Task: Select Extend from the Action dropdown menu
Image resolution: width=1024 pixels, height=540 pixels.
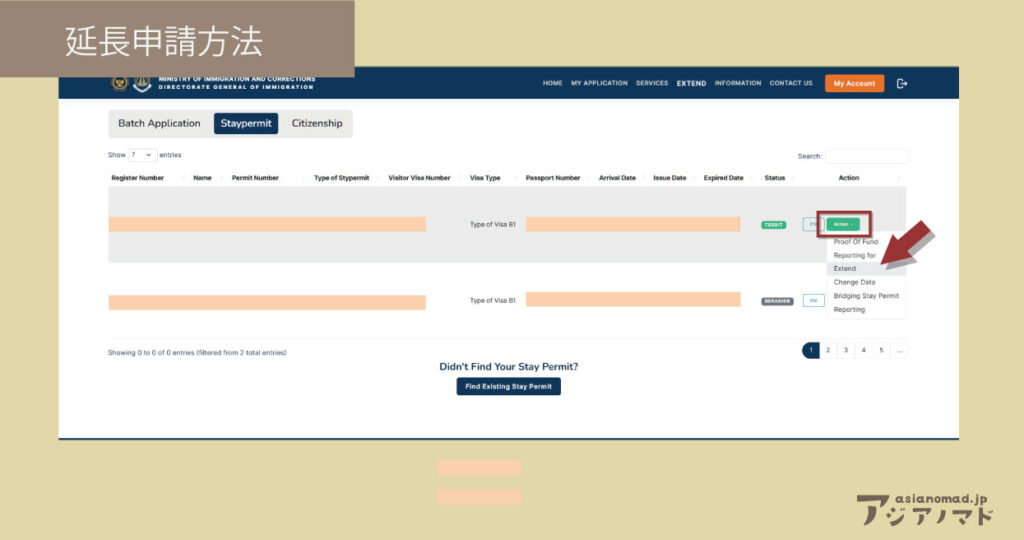Action: pos(845,269)
